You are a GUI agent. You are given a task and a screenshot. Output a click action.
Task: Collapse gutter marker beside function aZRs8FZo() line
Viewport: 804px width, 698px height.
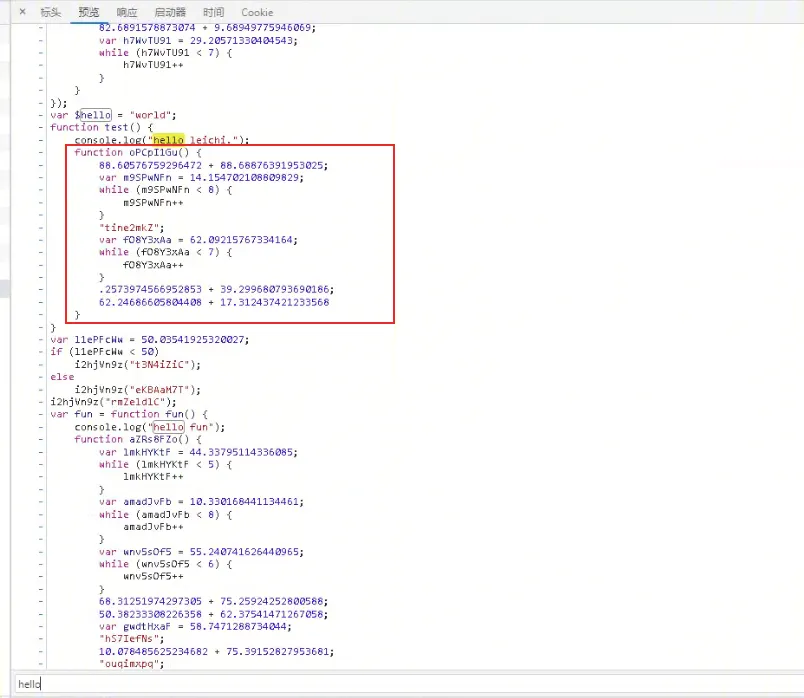41,439
